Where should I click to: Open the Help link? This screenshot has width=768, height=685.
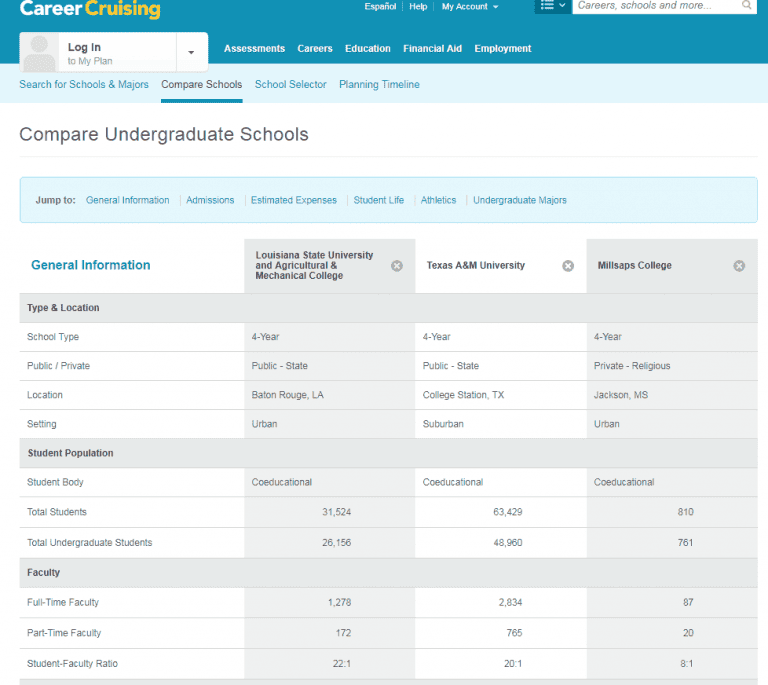click(x=418, y=7)
